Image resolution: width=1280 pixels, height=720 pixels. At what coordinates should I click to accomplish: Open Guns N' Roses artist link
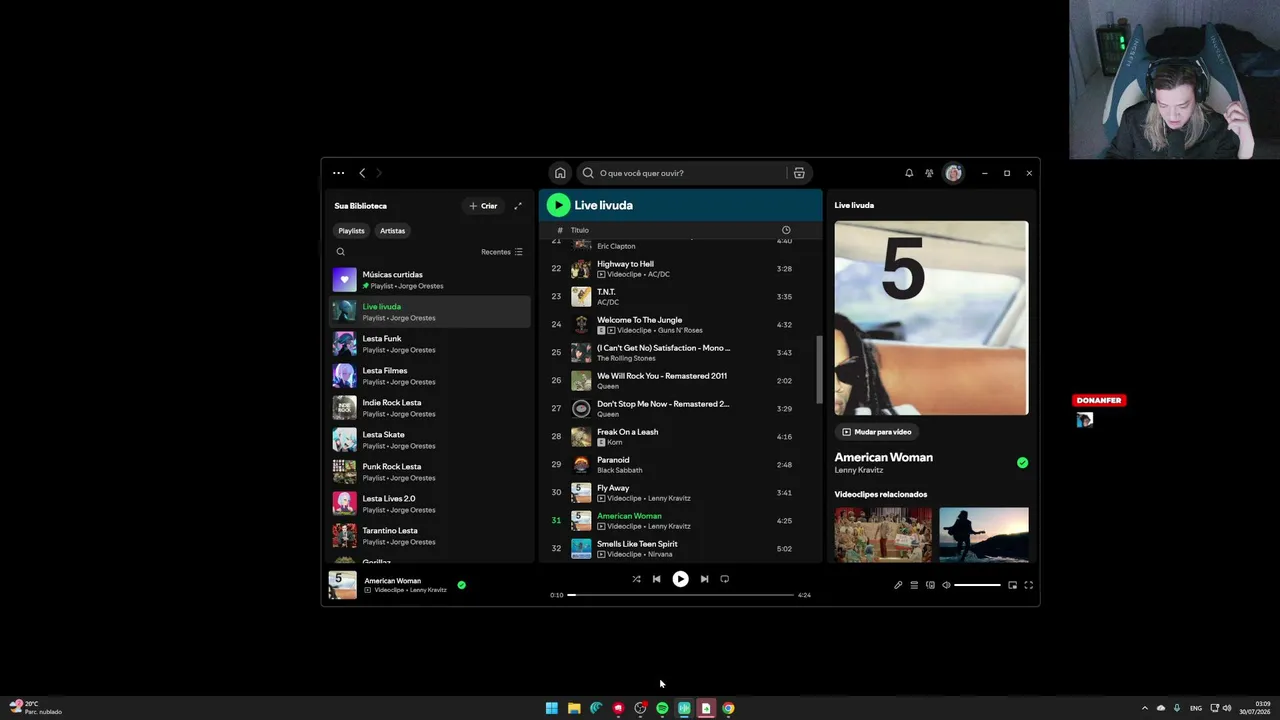(680, 331)
